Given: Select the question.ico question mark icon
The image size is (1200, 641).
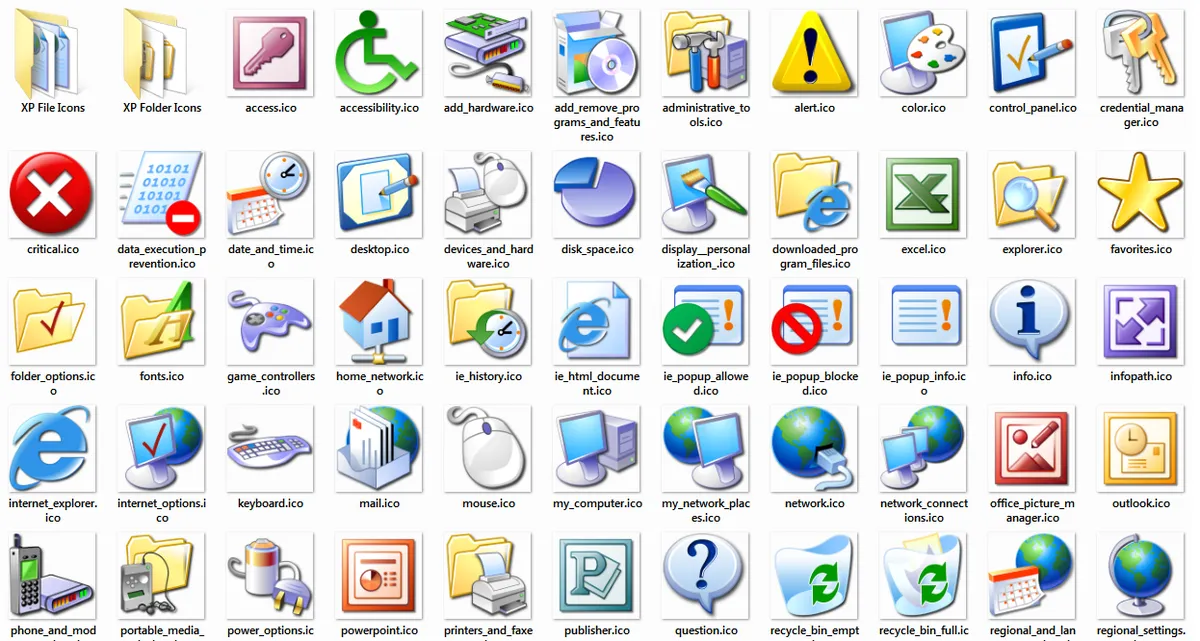Looking at the screenshot, I should (x=706, y=576).
